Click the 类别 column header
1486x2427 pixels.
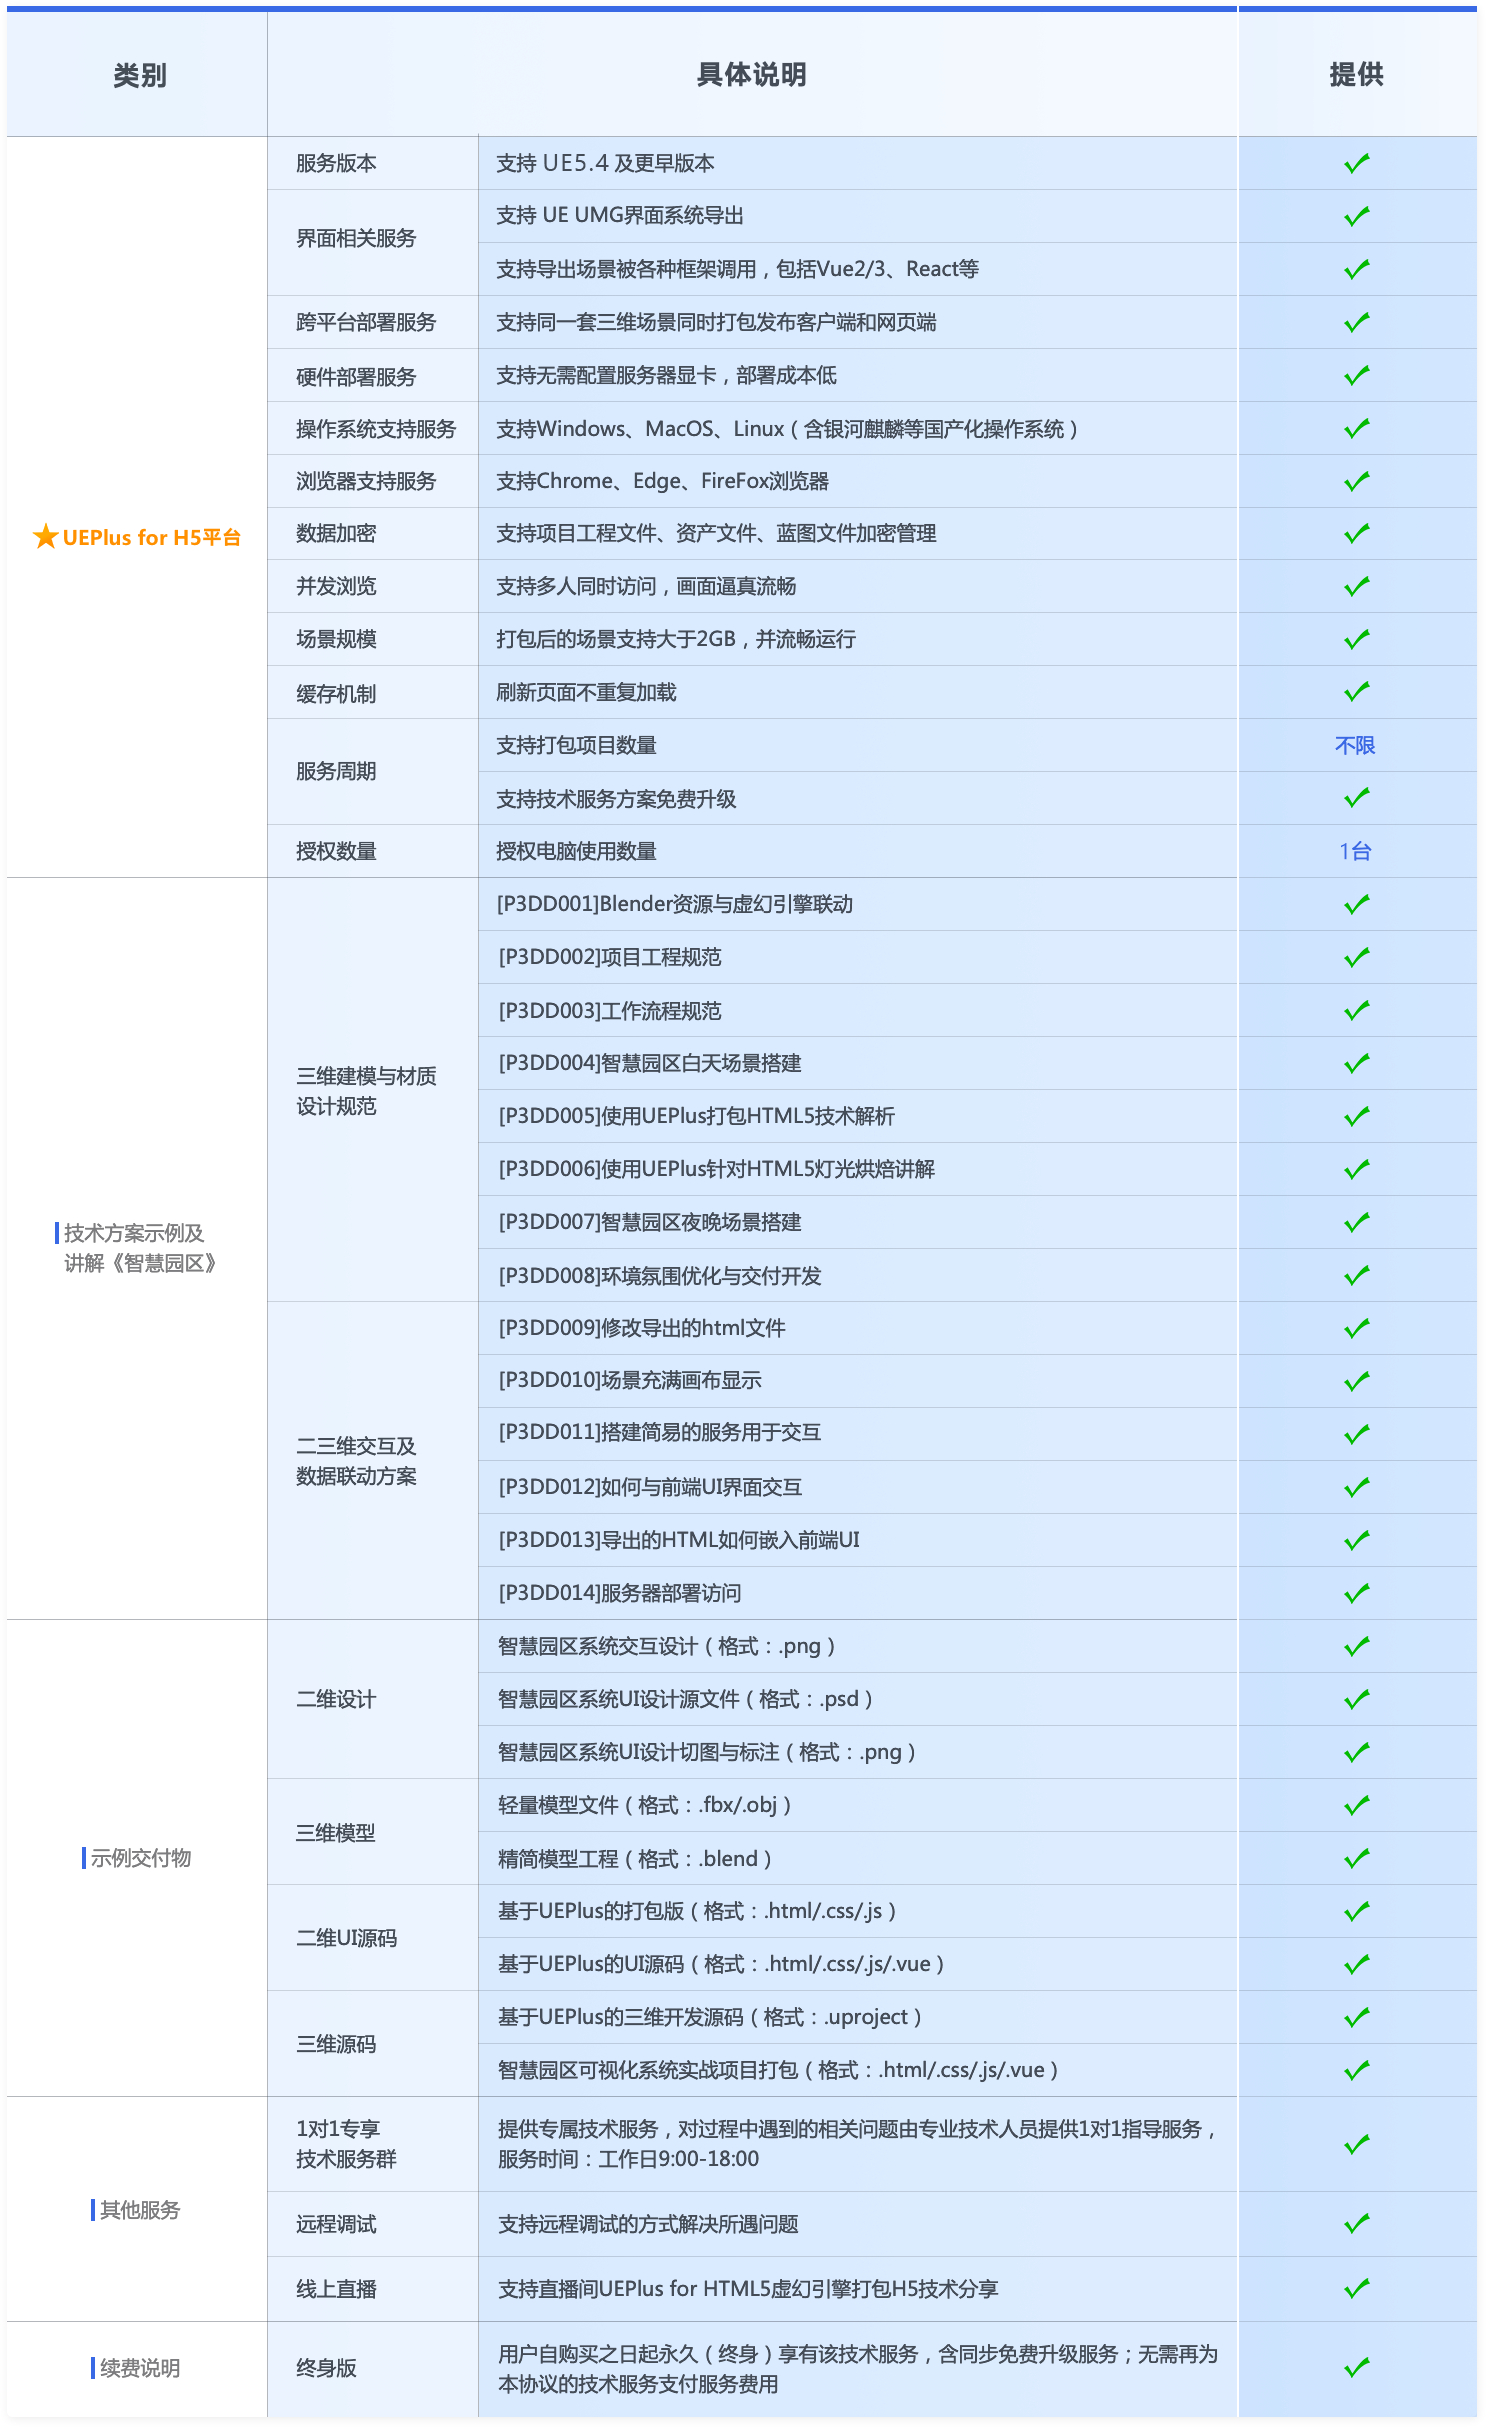pos(139,75)
